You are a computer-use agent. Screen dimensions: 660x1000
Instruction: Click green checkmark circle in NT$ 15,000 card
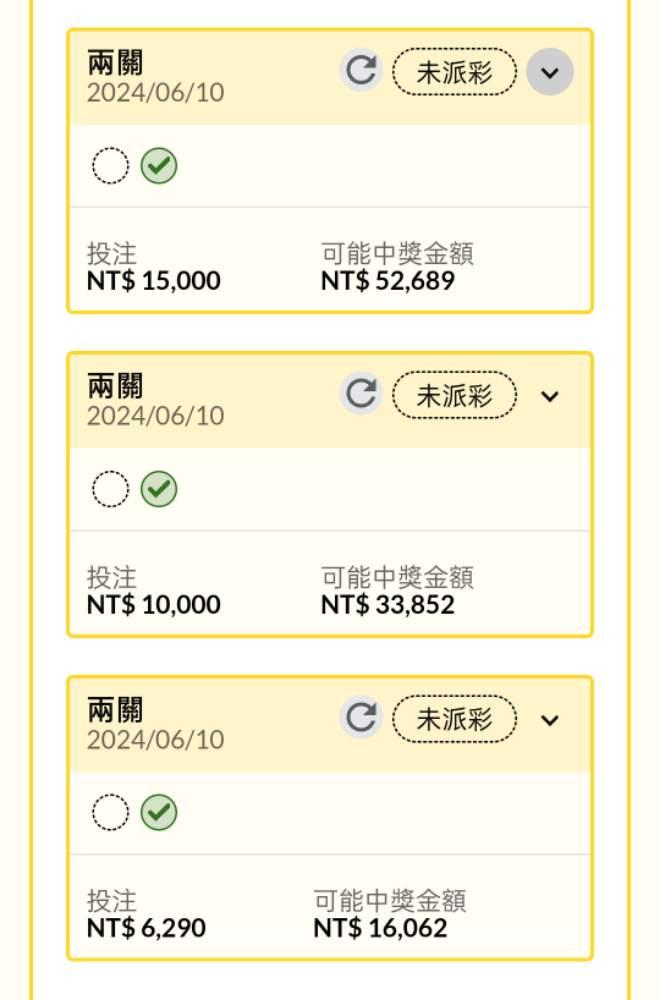[159, 166]
